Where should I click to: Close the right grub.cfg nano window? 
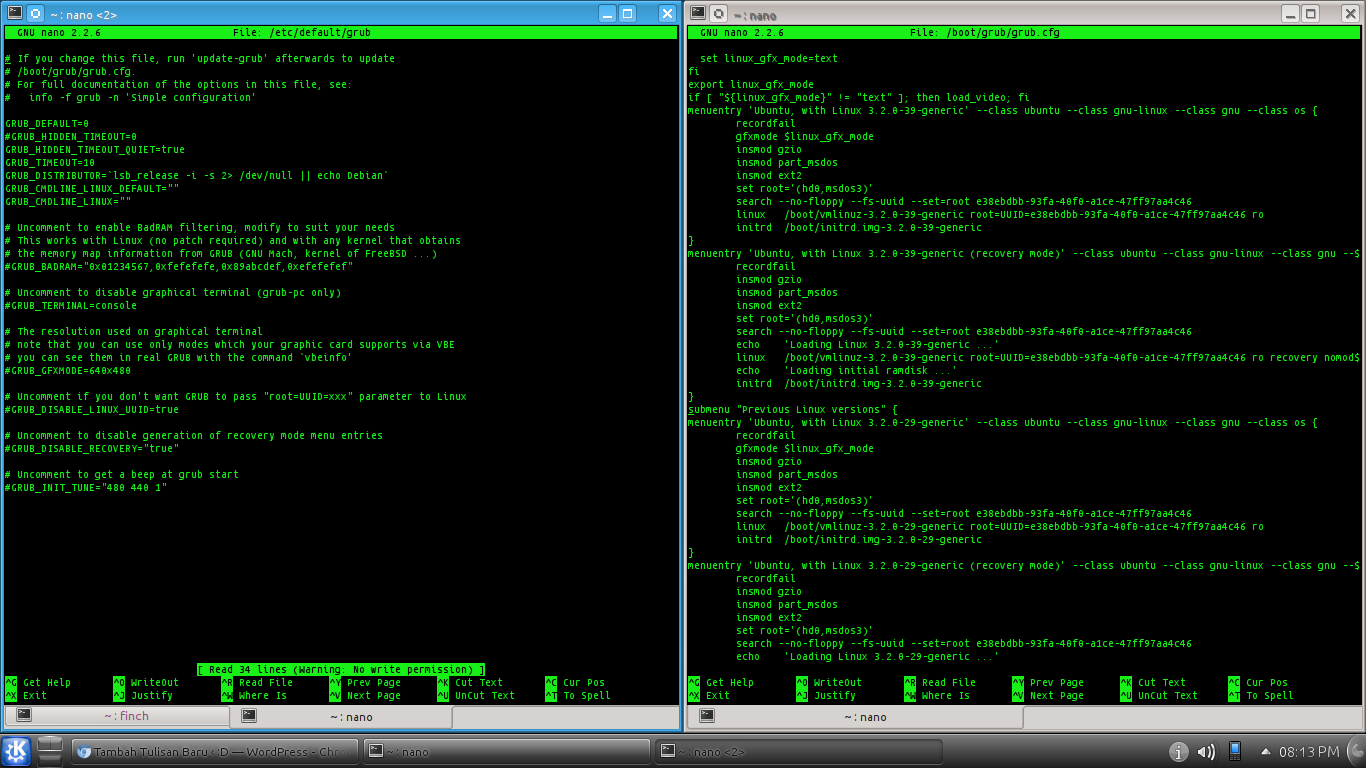(1350, 13)
